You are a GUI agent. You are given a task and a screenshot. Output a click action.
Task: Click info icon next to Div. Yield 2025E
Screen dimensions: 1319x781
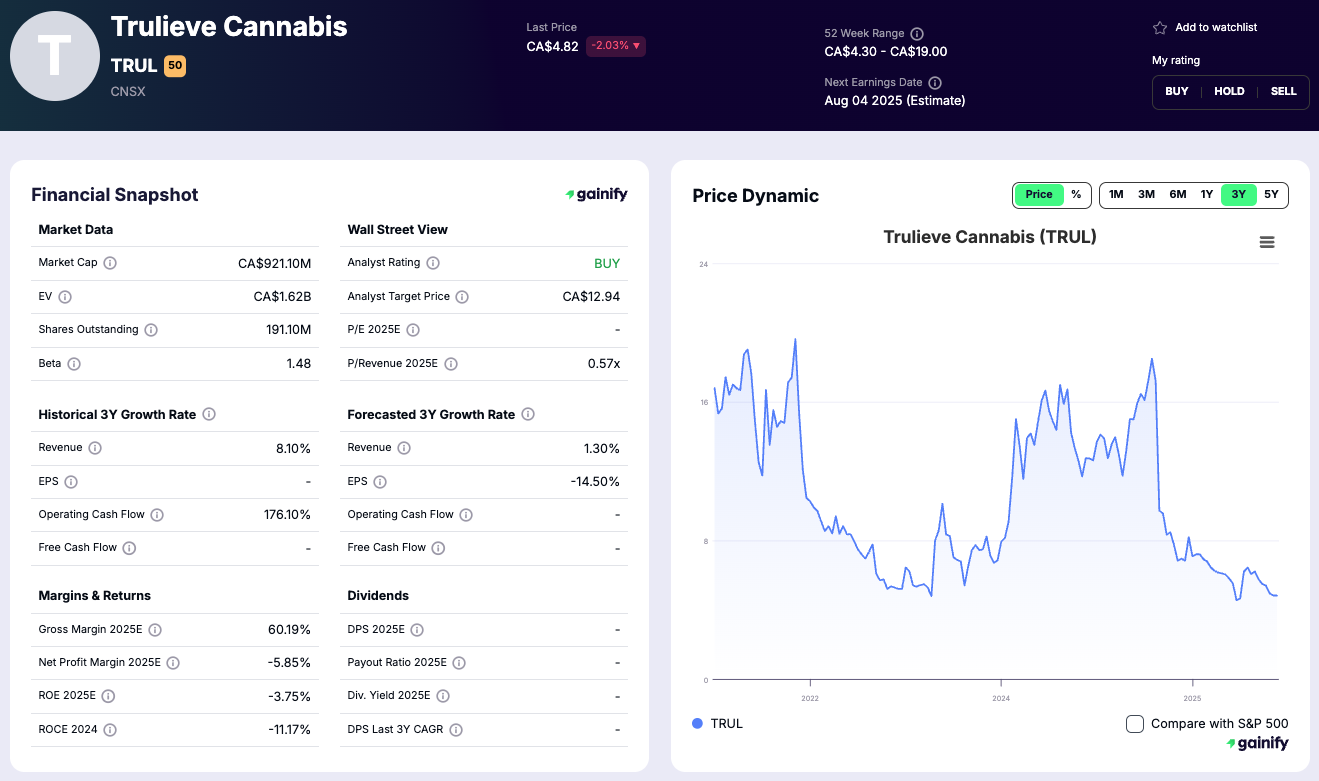(443, 696)
